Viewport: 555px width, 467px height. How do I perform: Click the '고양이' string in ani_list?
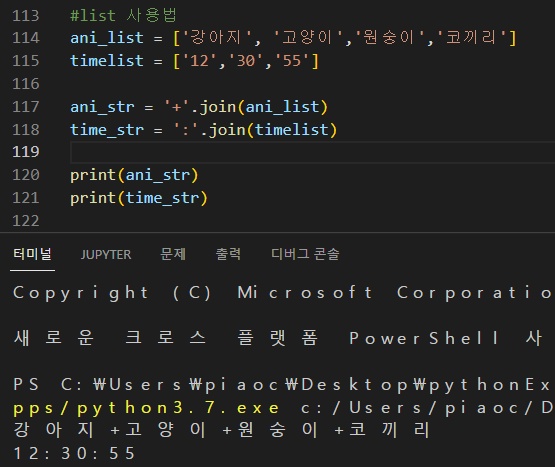point(308,38)
